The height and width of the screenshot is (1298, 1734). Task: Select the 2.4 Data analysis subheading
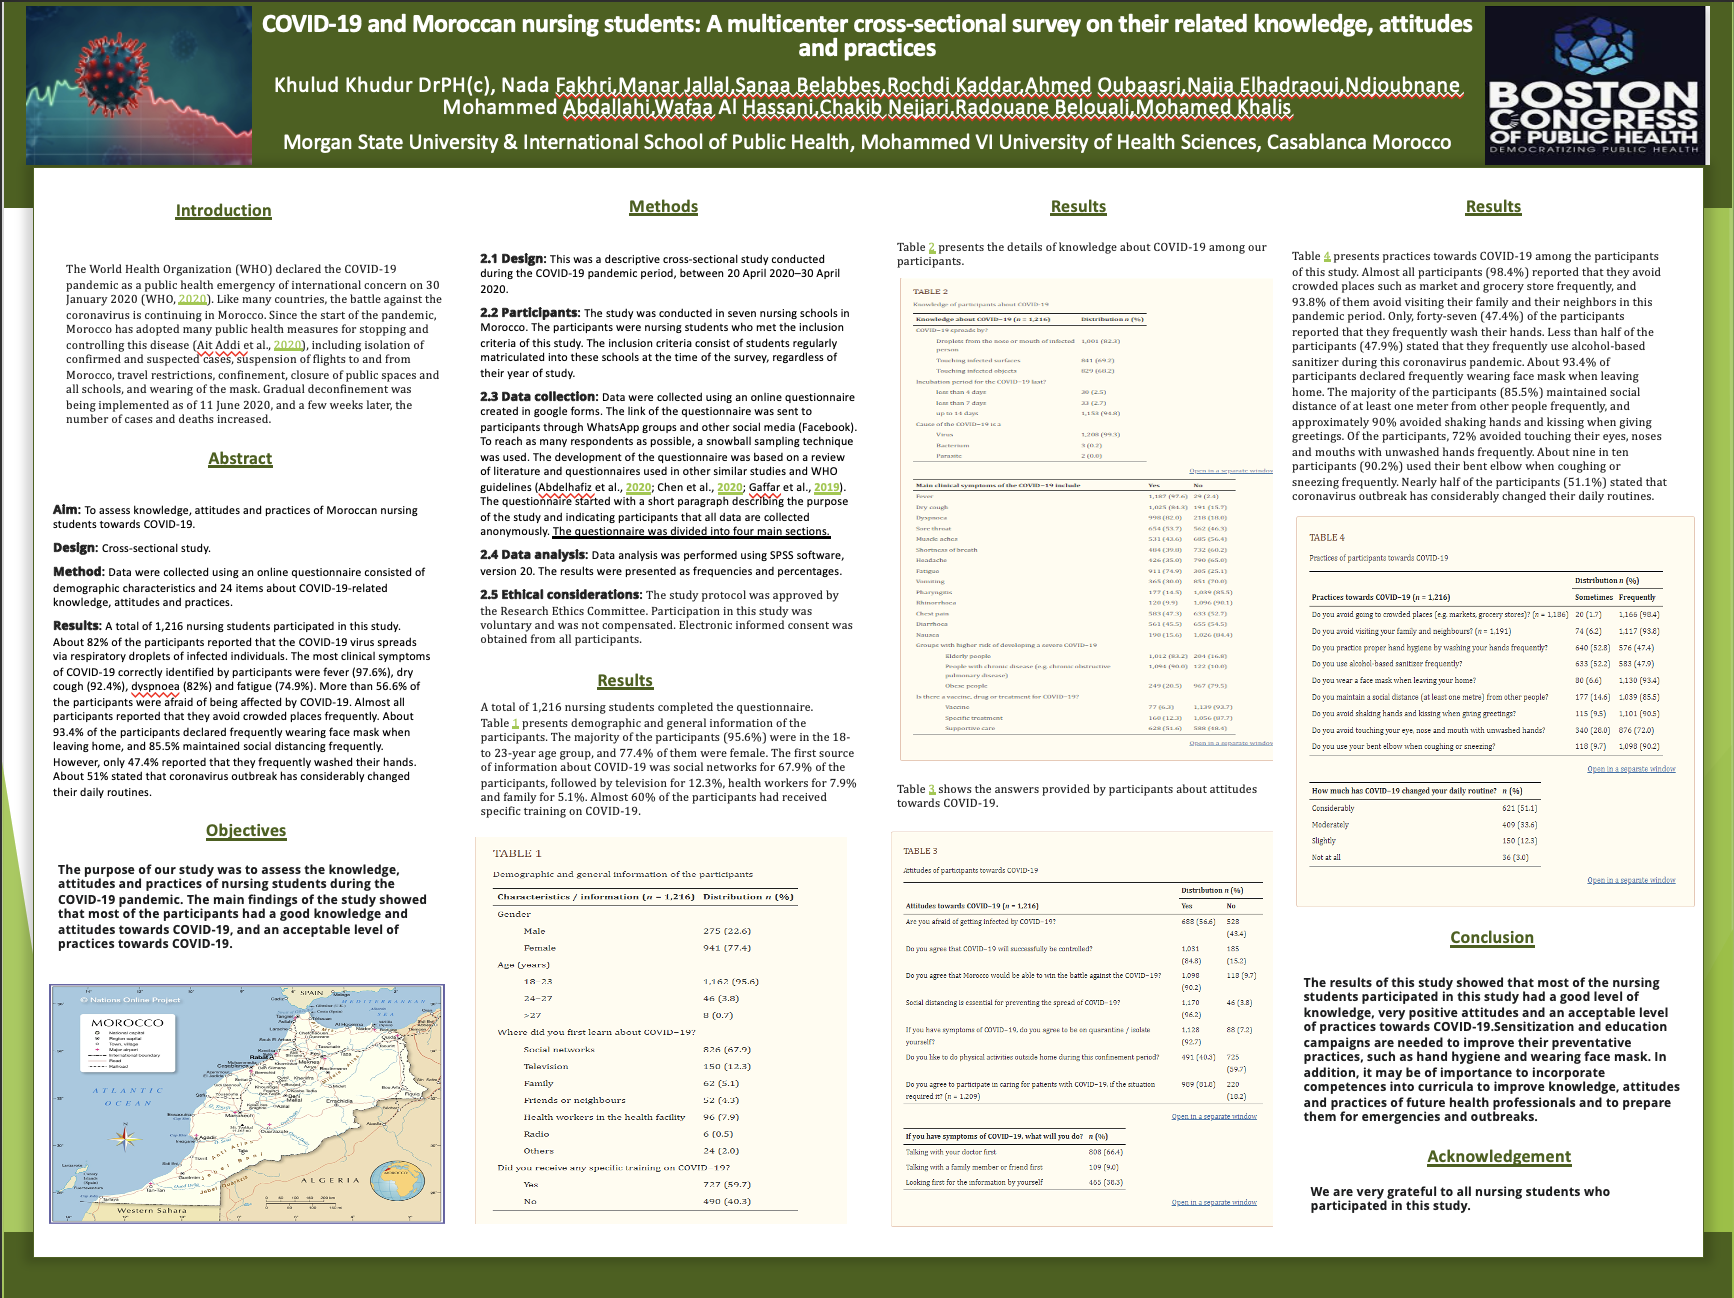[x=534, y=554]
